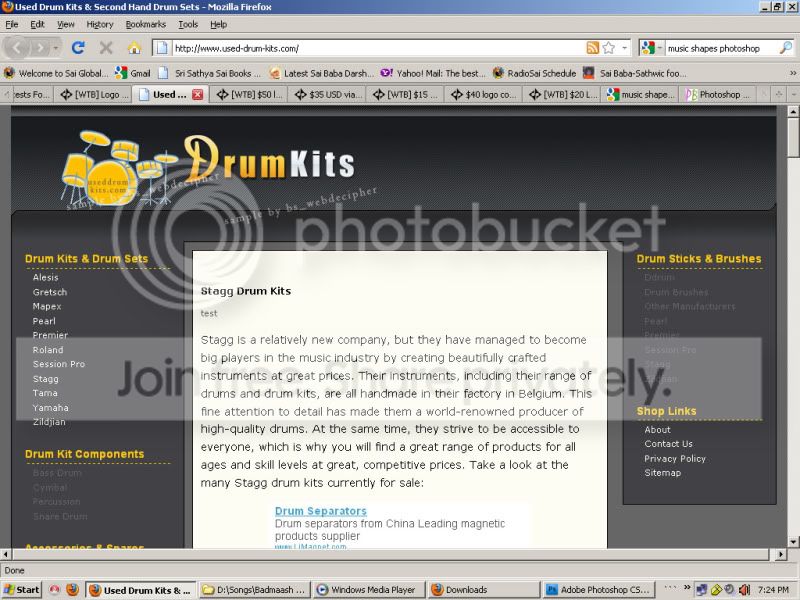Open the back/forward history dropdown arrow
The image size is (800, 600).
click(x=56, y=48)
